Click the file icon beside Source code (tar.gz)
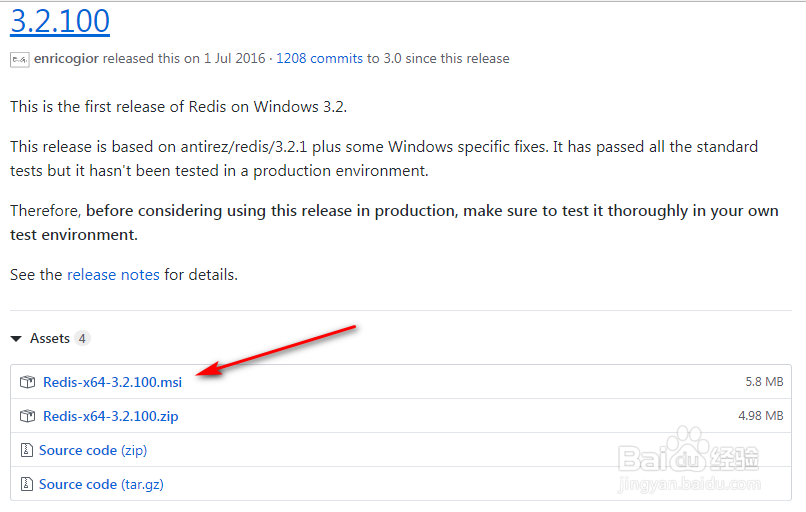 click(27, 484)
